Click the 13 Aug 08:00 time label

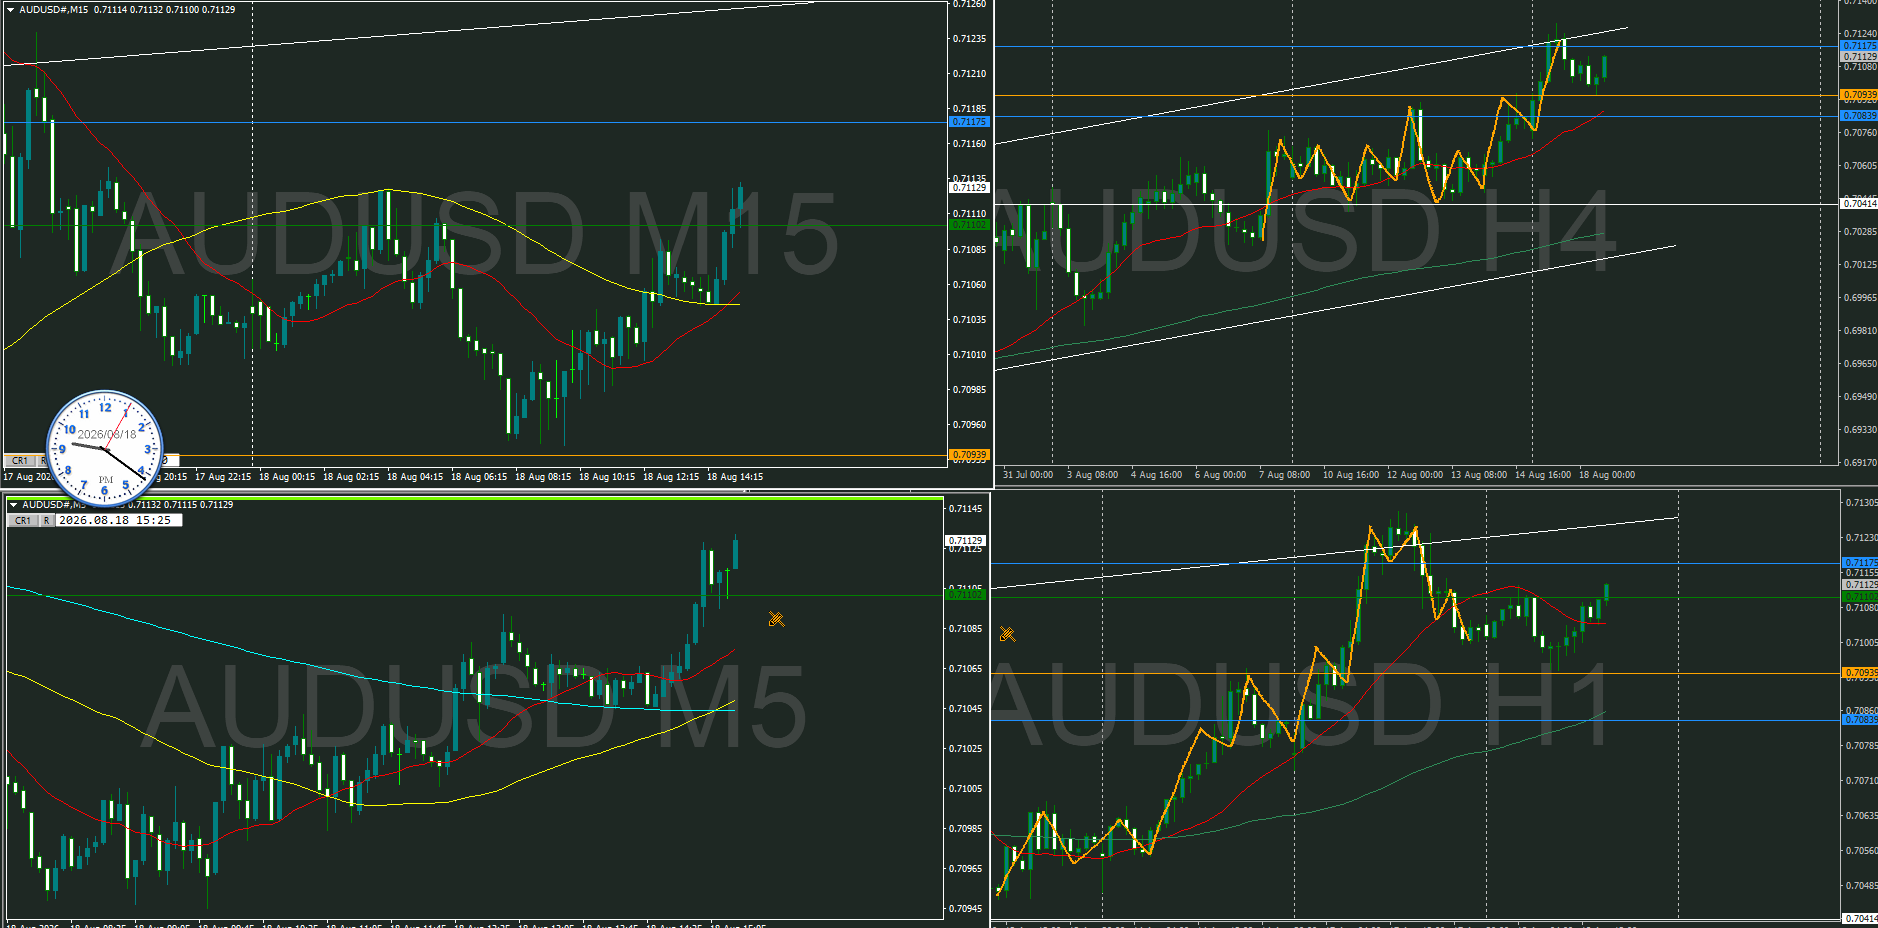1479,475
